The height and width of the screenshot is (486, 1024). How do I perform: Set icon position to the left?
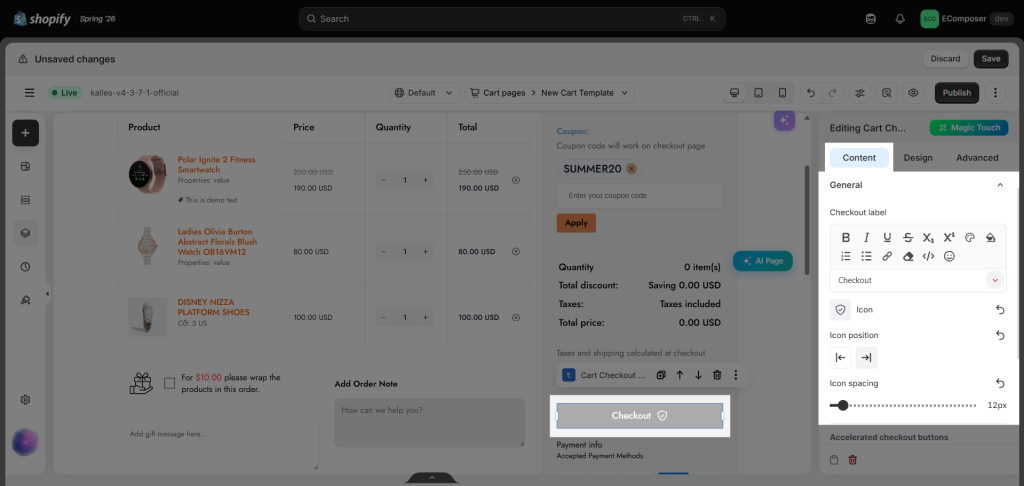(840, 358)
